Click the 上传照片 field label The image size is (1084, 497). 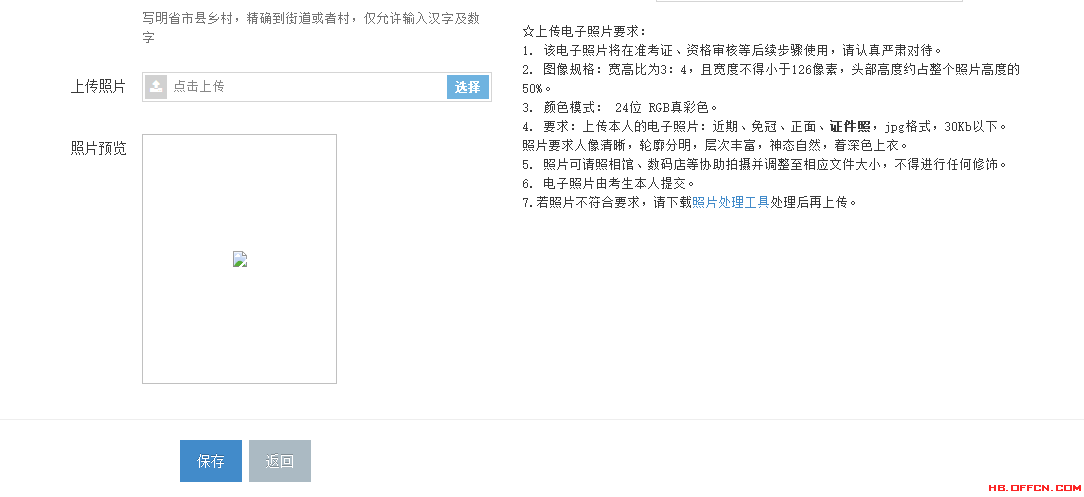pos(98,87)
